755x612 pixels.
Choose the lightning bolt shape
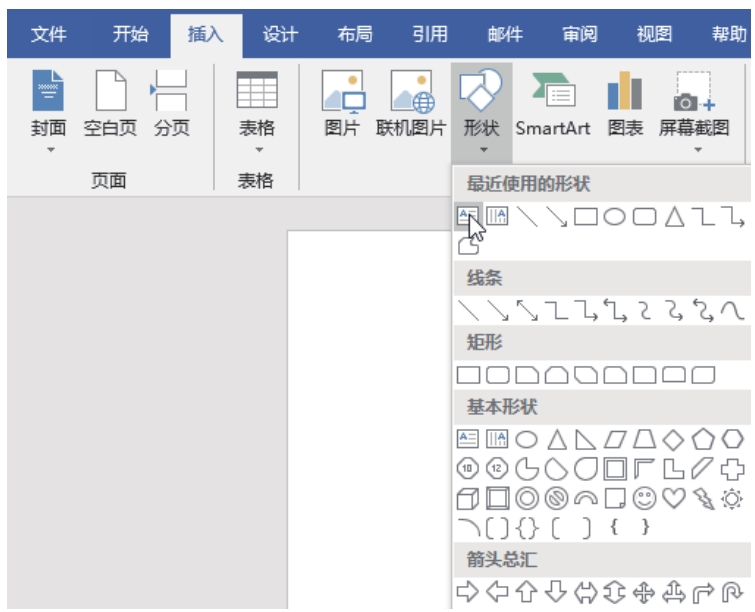(703, 498)
